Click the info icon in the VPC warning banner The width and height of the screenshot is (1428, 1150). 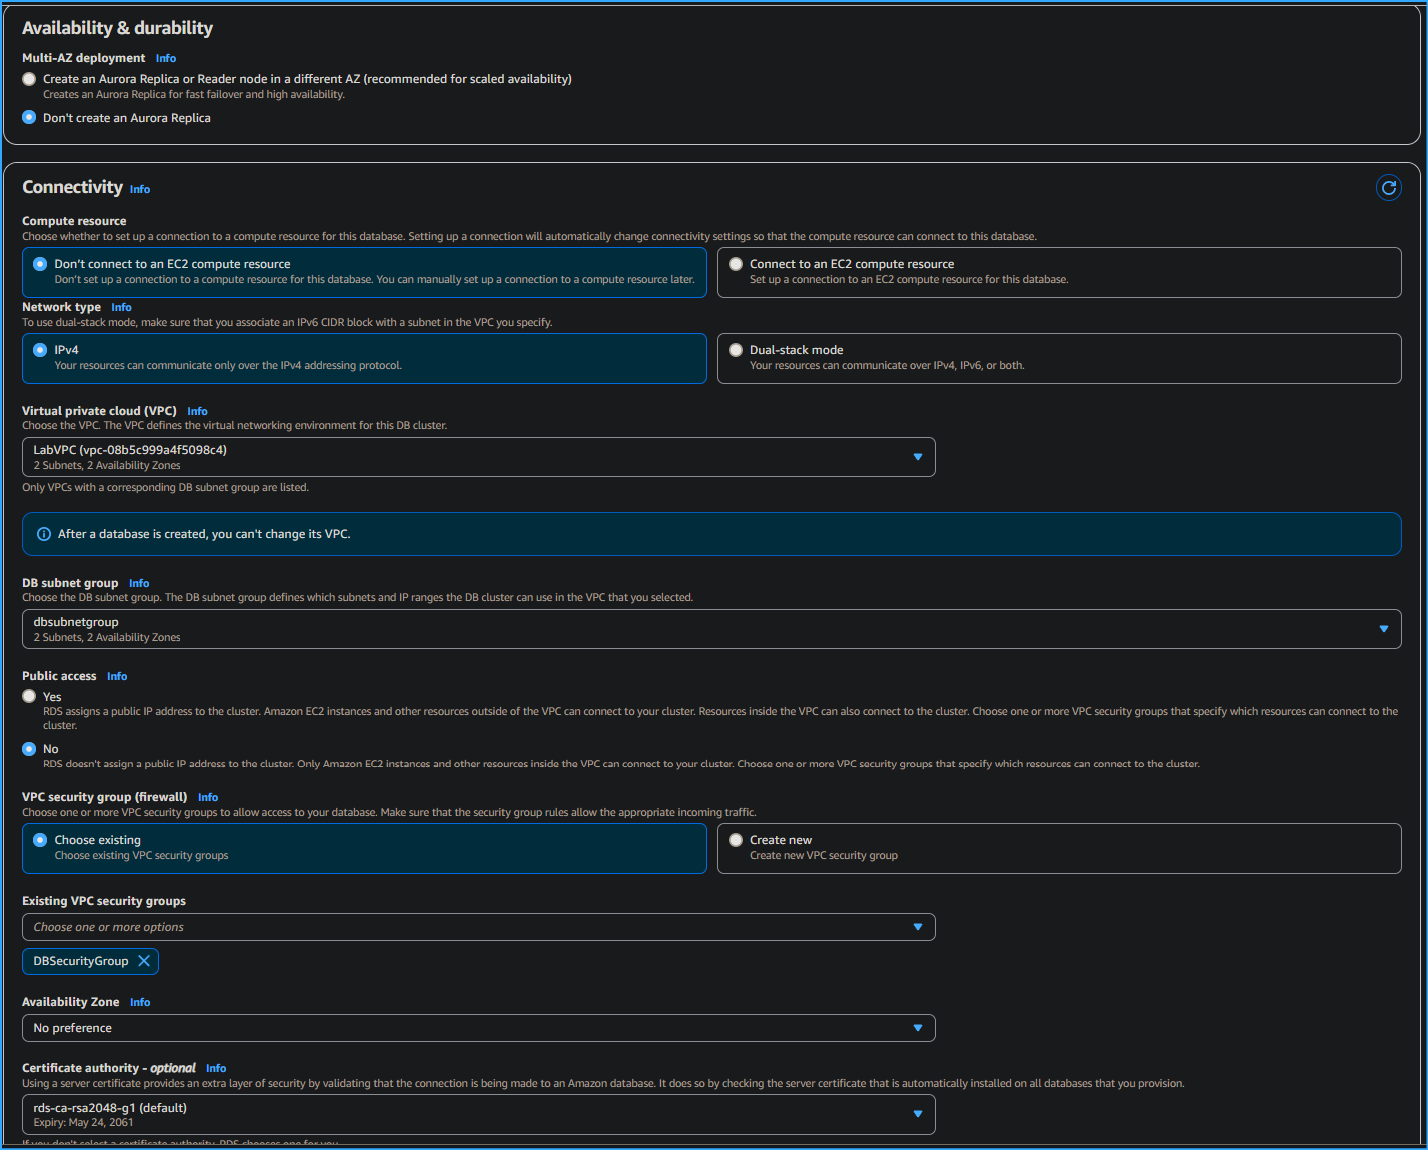[44, 533]
